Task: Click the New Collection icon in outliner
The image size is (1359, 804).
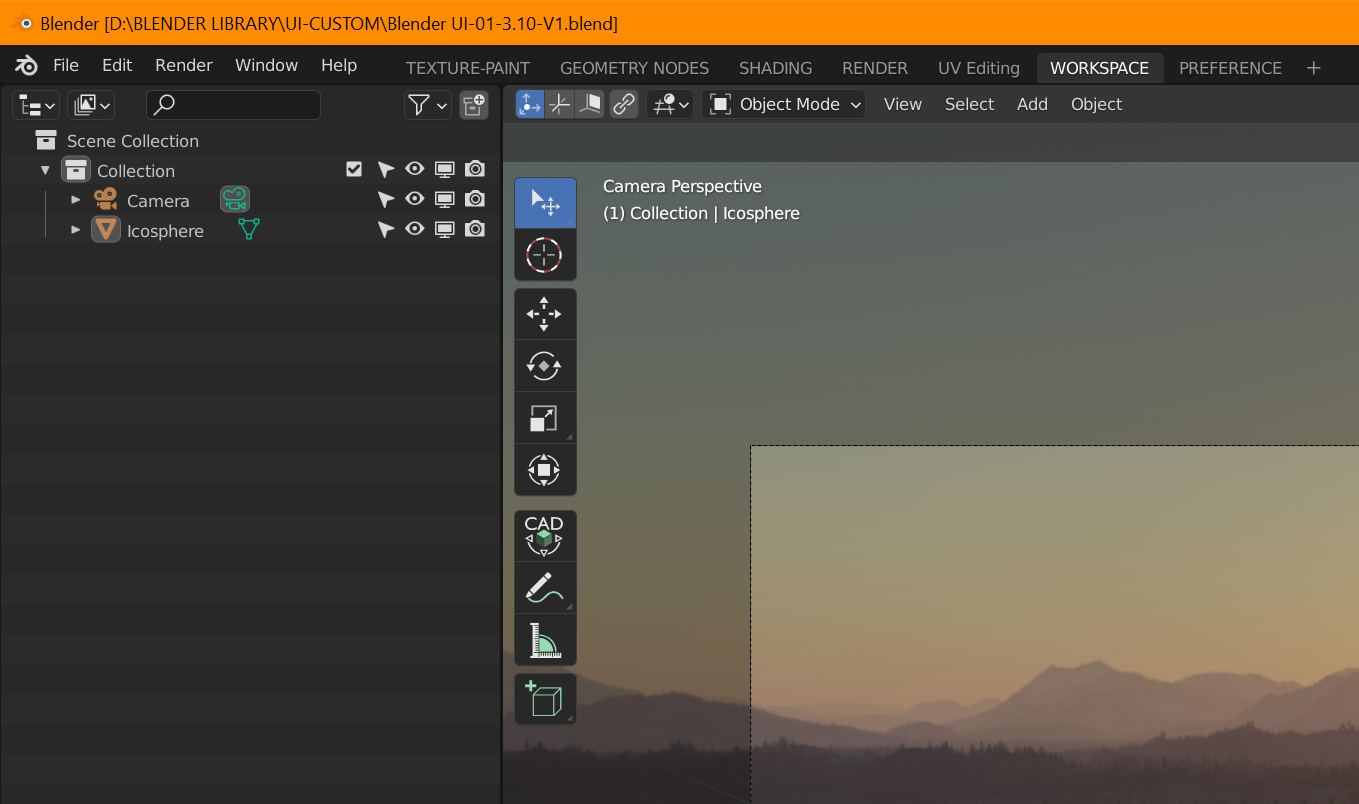Action: click(474, 105)
